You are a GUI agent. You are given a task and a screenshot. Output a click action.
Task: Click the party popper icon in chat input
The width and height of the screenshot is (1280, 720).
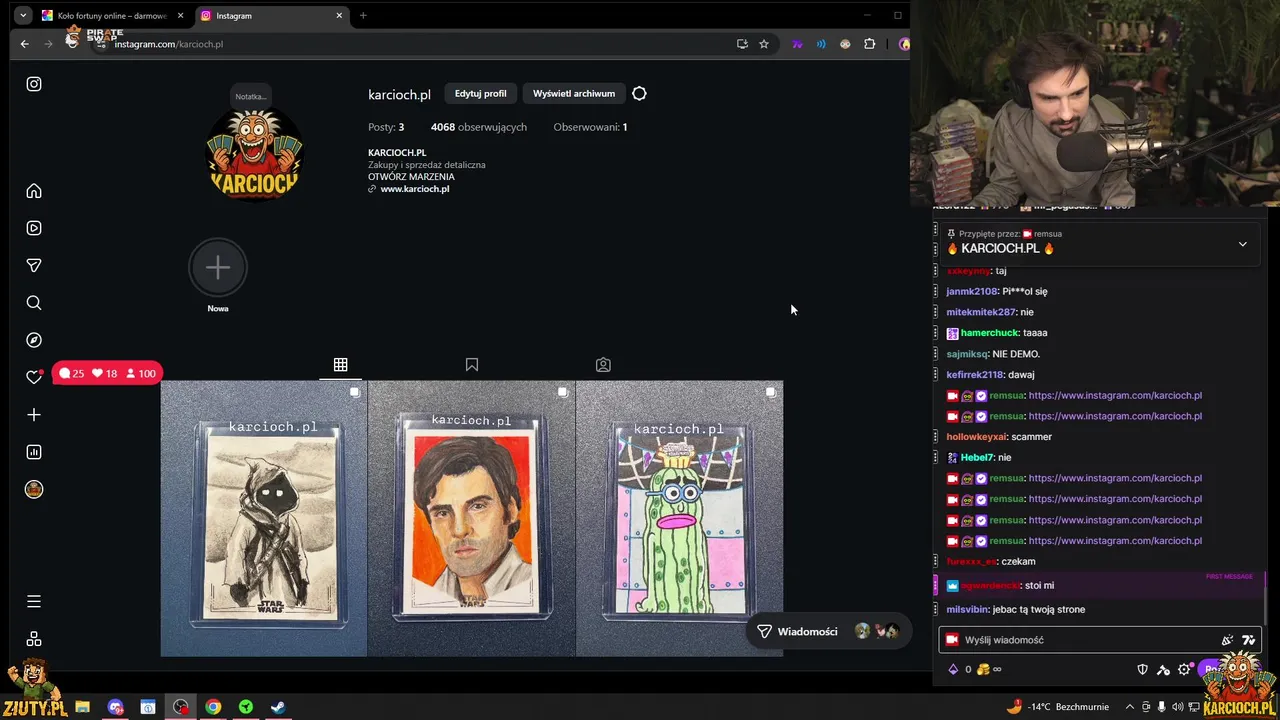click(1227, 640)
